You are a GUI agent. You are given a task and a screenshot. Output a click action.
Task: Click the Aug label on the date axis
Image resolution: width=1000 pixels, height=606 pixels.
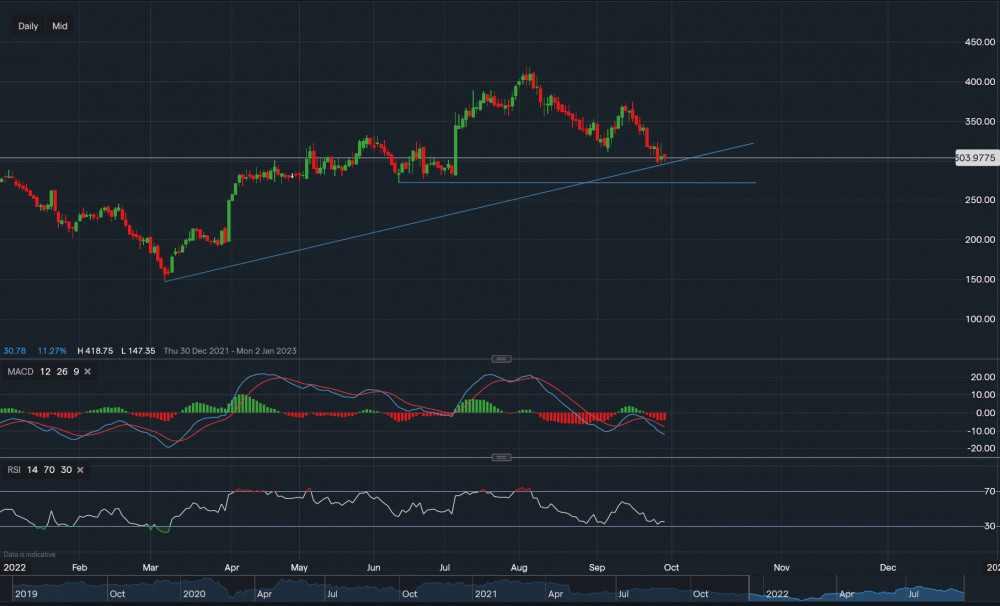(x=518, y=566)
